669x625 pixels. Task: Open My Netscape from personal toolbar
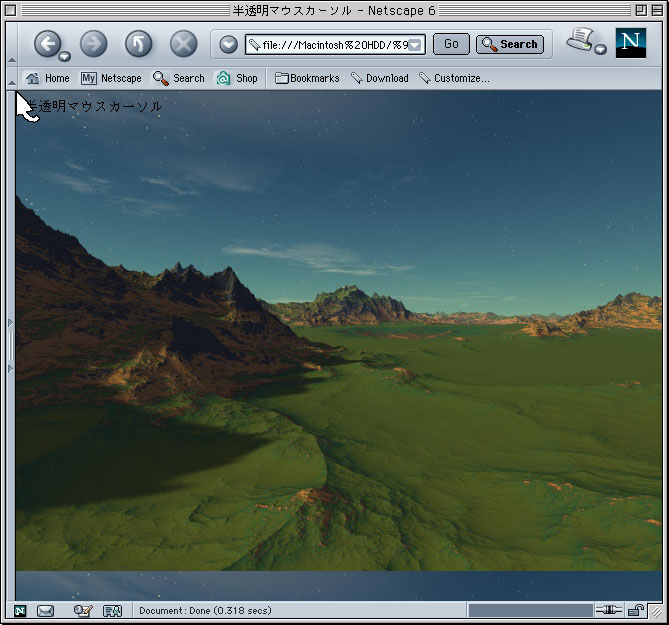pyautogui.click(x=111, y=78)
